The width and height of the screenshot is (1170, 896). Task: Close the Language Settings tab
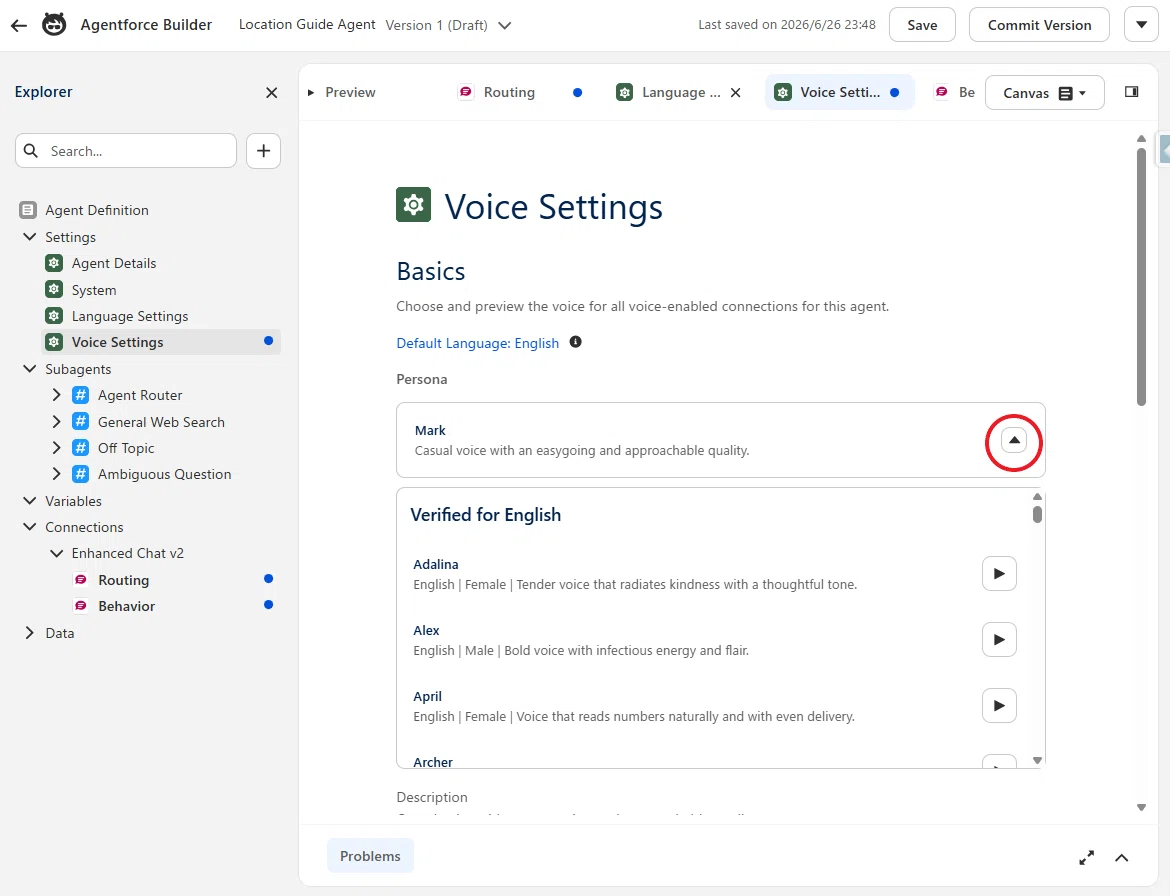tap(736, 93)
